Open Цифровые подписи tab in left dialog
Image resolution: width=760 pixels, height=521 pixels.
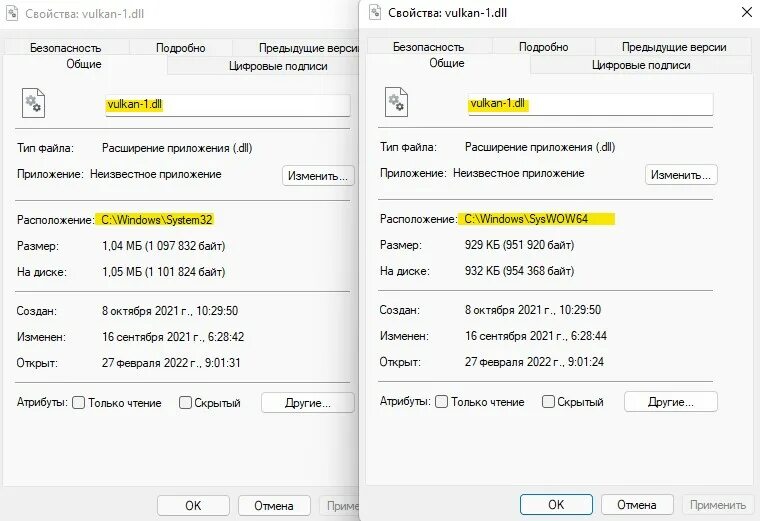click(x=278, y=66)
